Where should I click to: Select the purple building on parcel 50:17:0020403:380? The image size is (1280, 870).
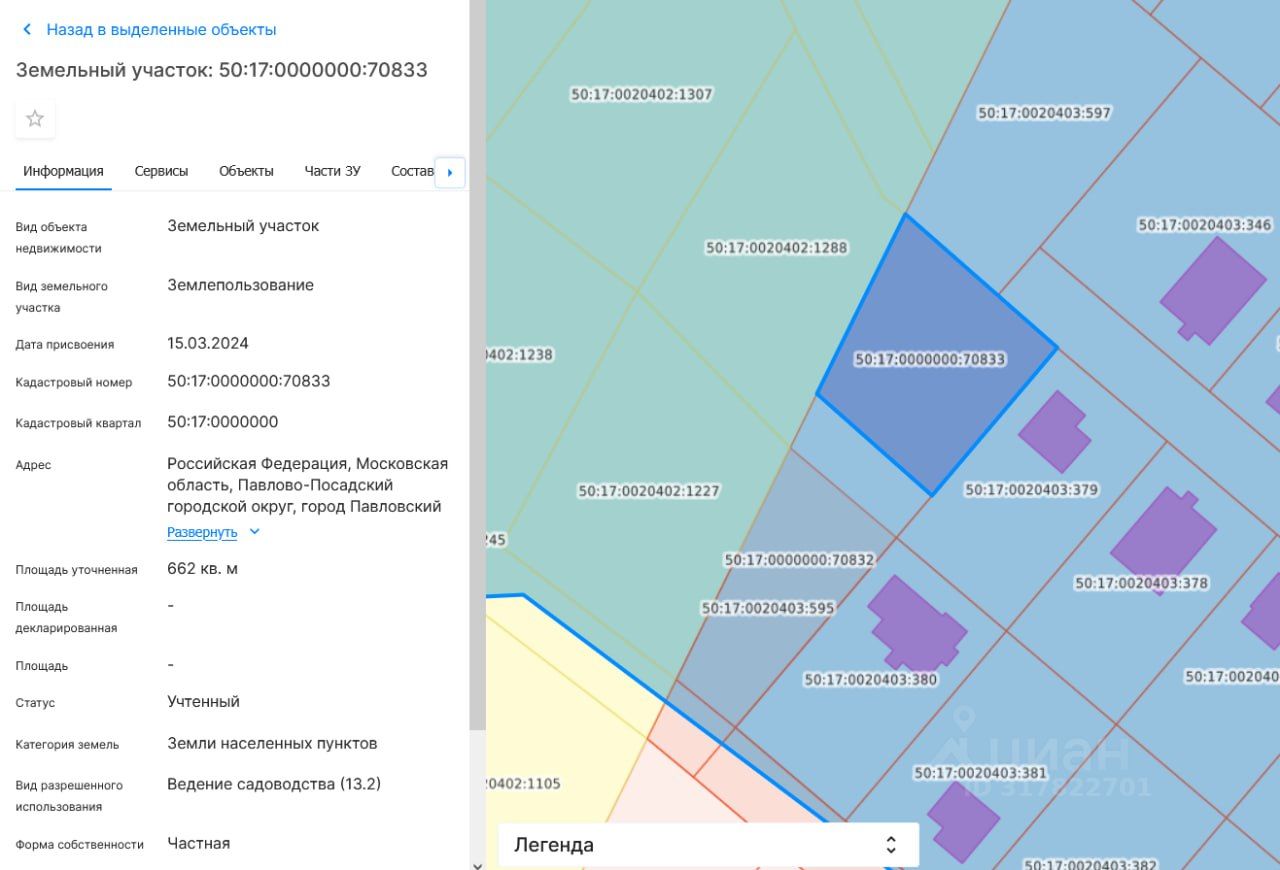(916, 624)
